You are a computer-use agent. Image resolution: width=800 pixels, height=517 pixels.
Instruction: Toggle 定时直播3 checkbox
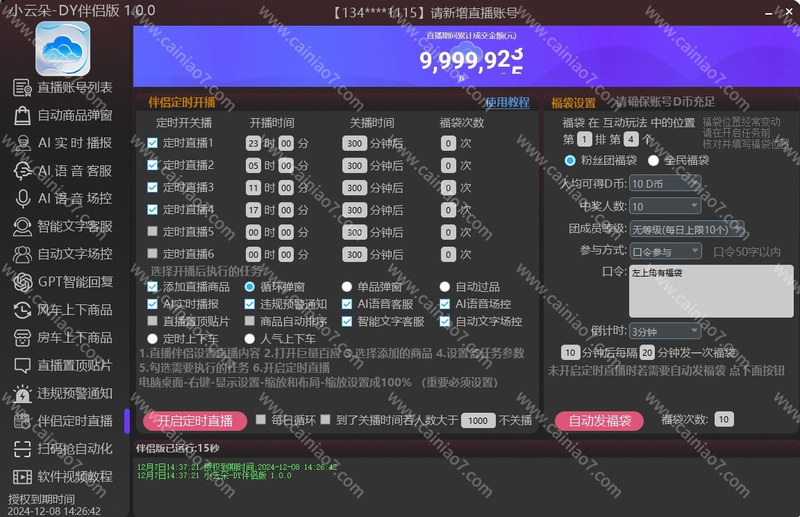(152, 187)
